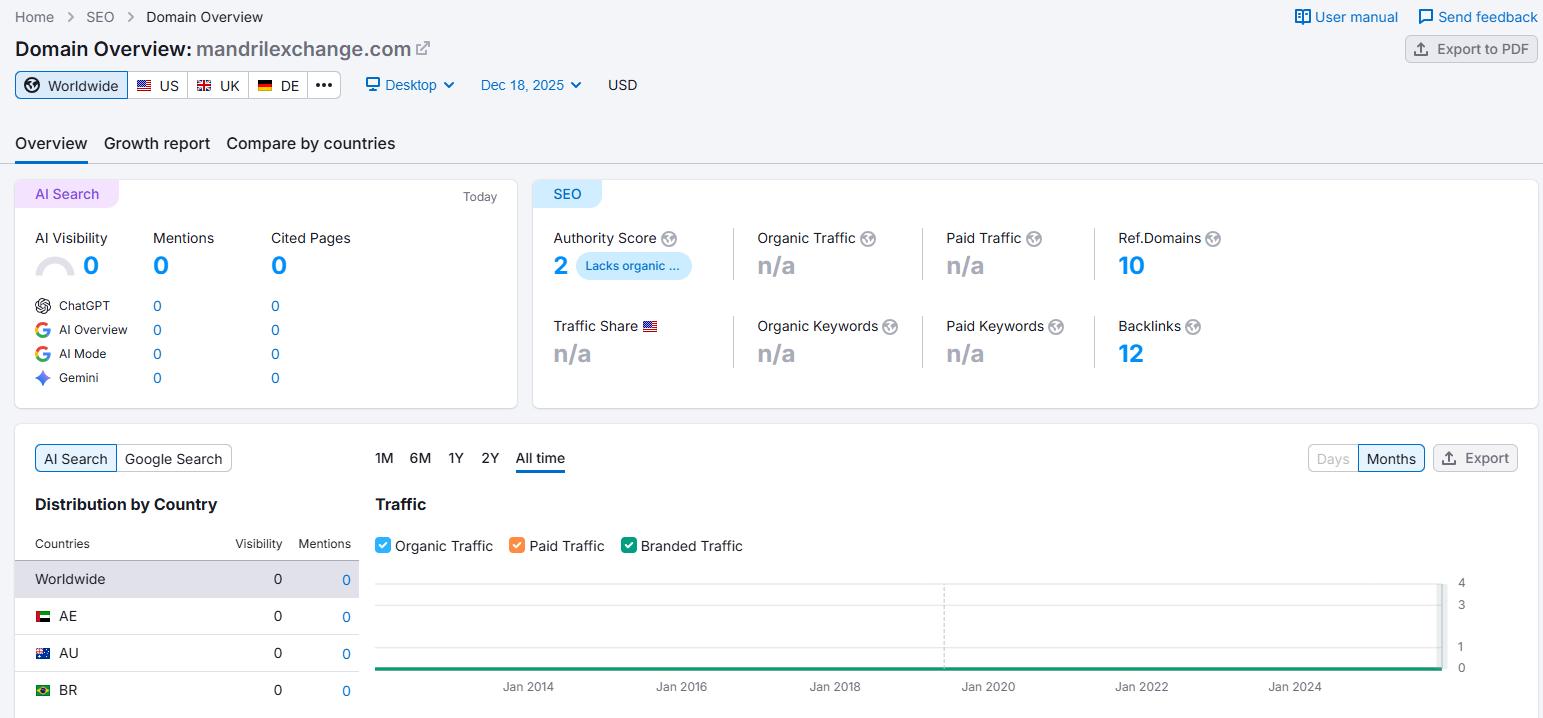Click globe icon next to Paid Keywords
The height and width of the screenshot is (718, 1543).
point(1056,327)
